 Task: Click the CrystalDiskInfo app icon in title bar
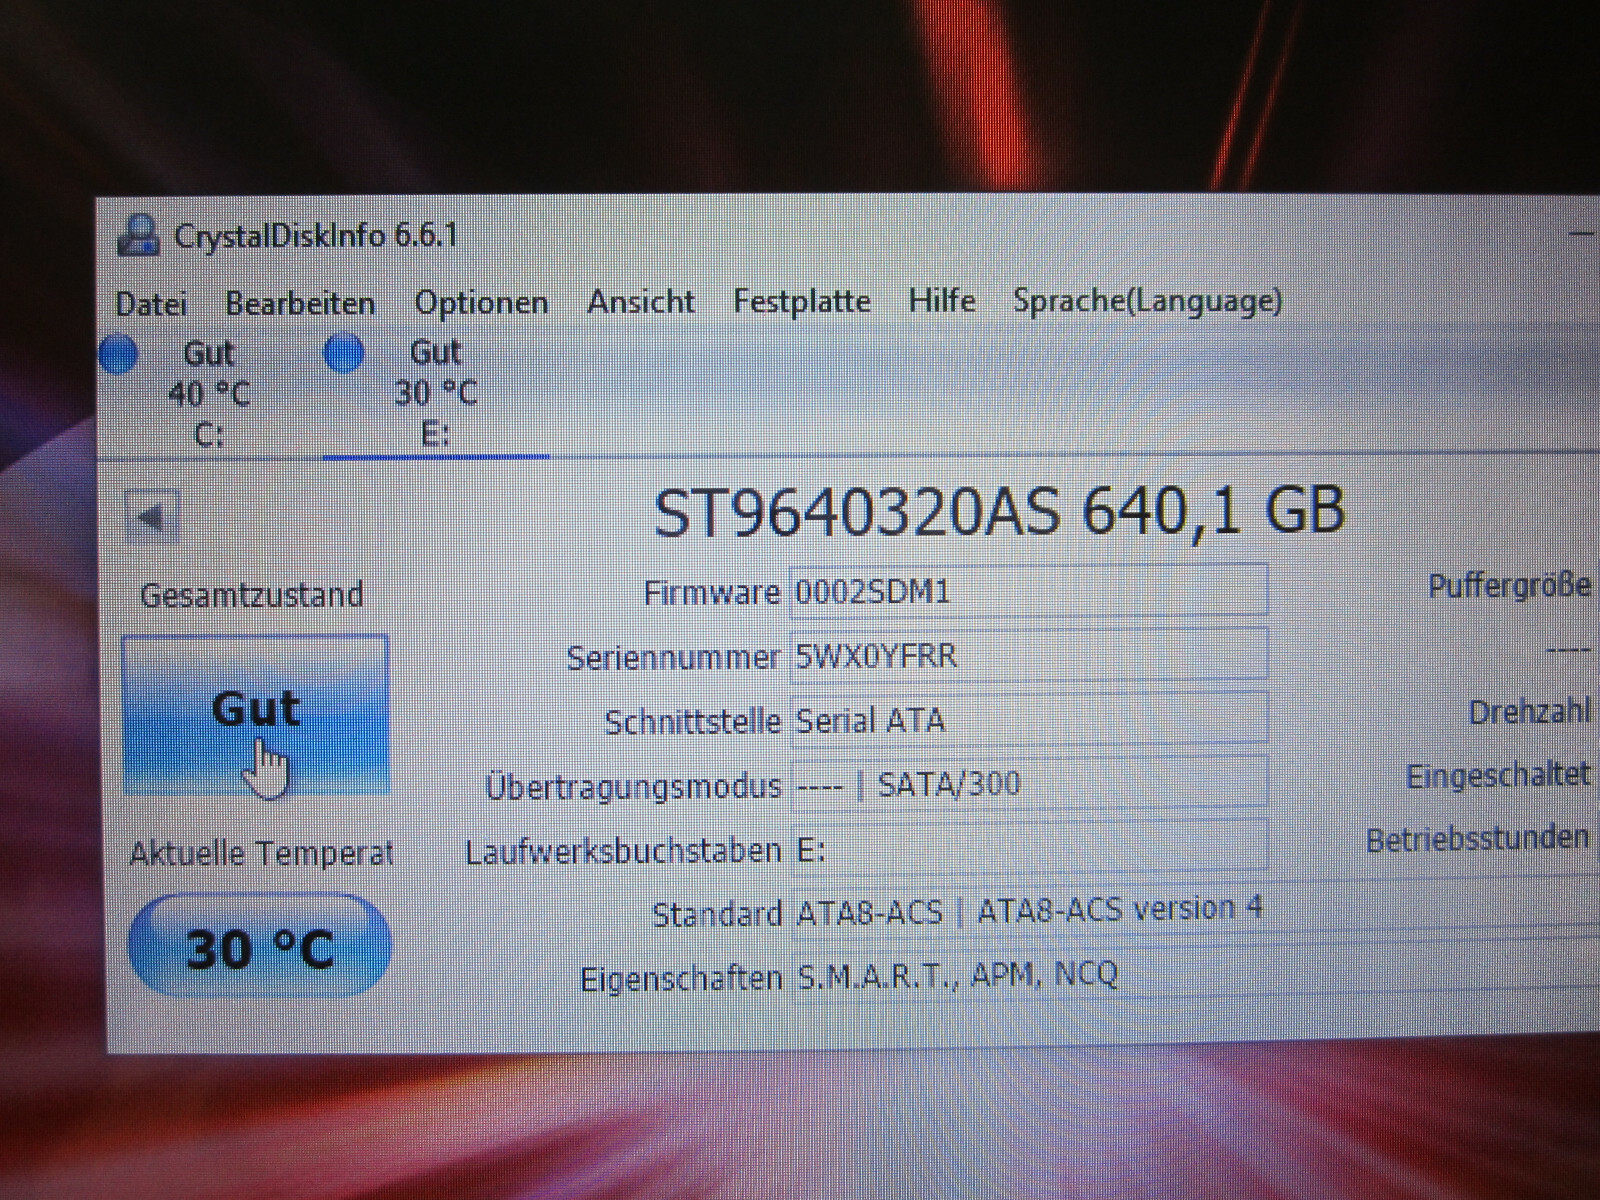point(138,237)
